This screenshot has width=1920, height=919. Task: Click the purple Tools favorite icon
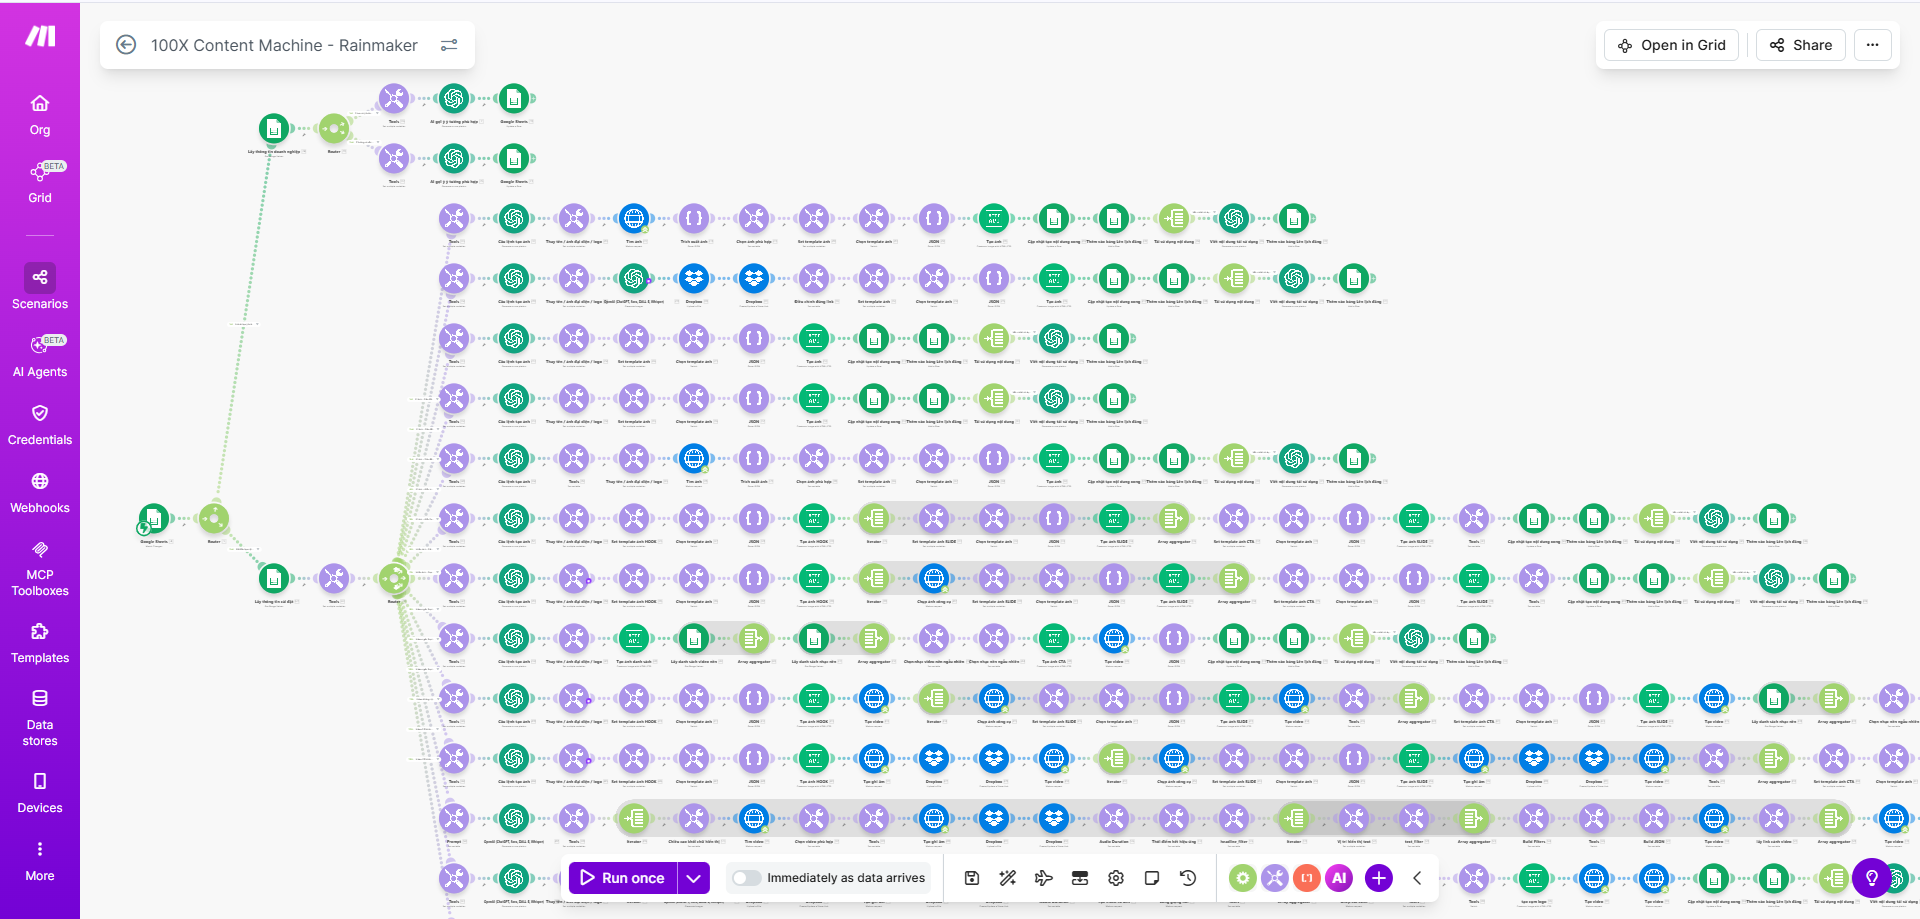[1274, 878]
